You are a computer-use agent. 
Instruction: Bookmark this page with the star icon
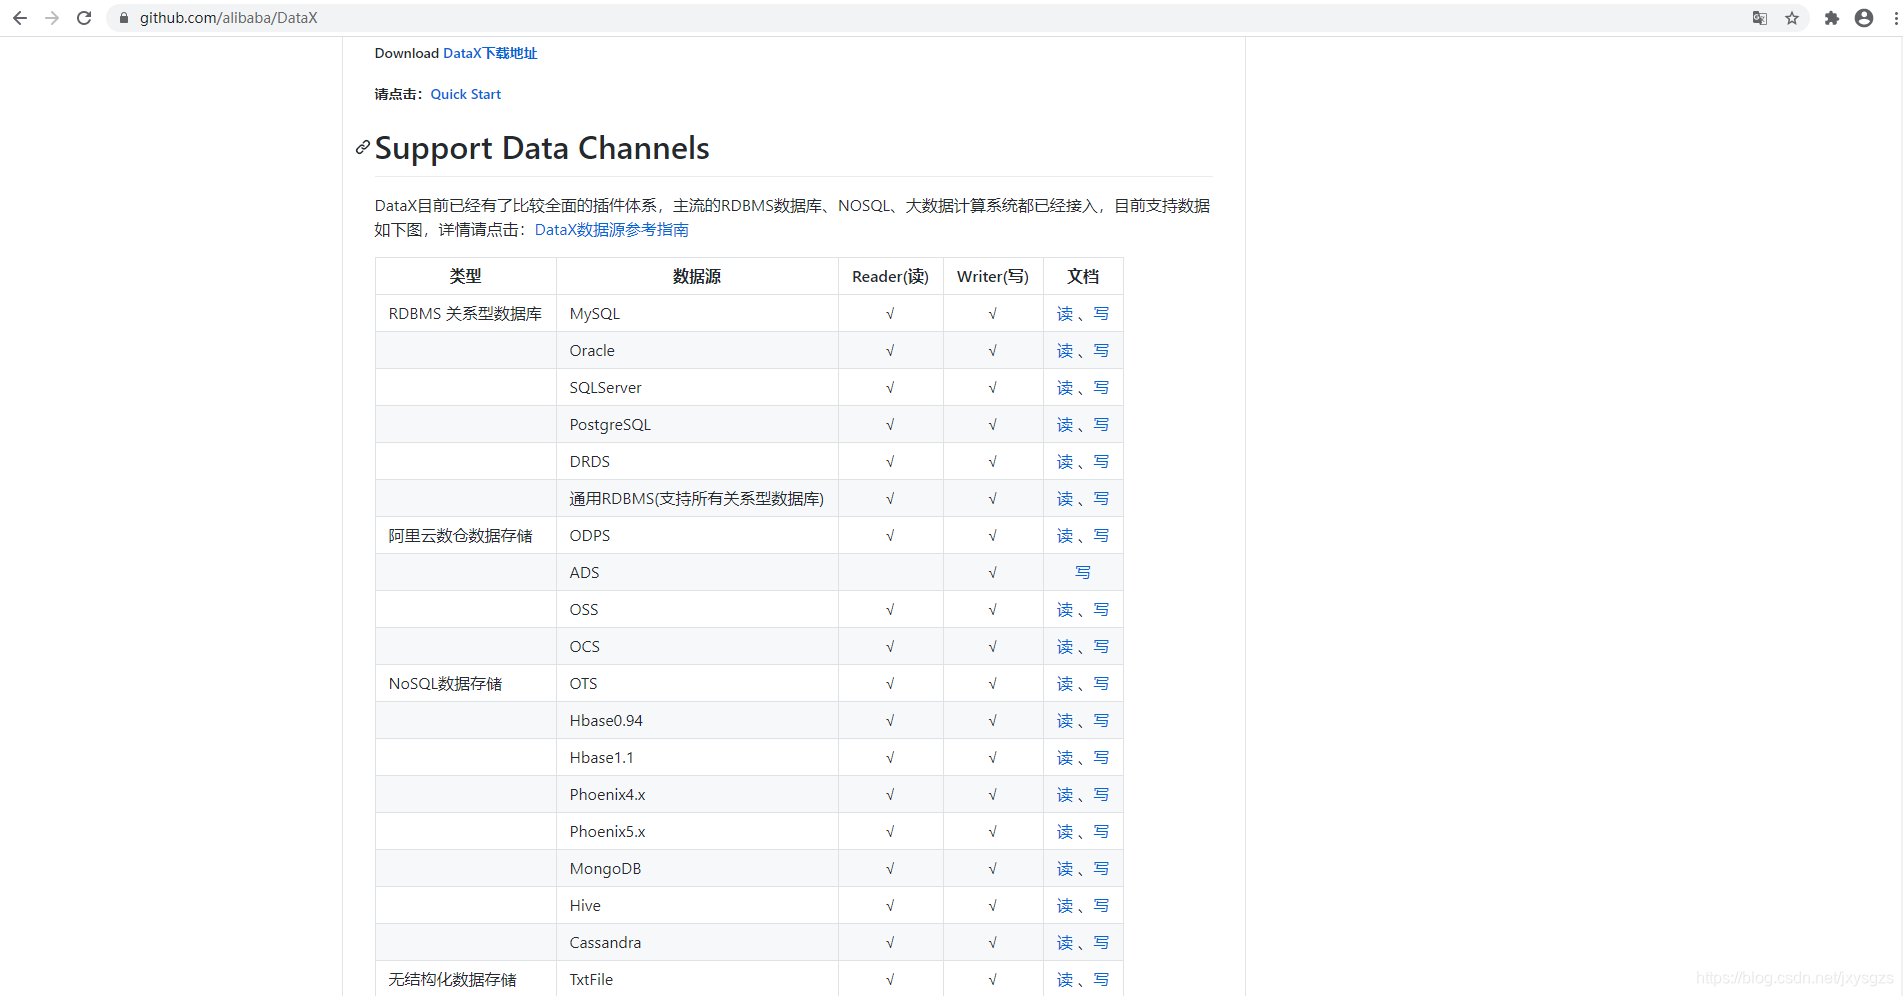pyautogui.click(x=1792, y=18)
